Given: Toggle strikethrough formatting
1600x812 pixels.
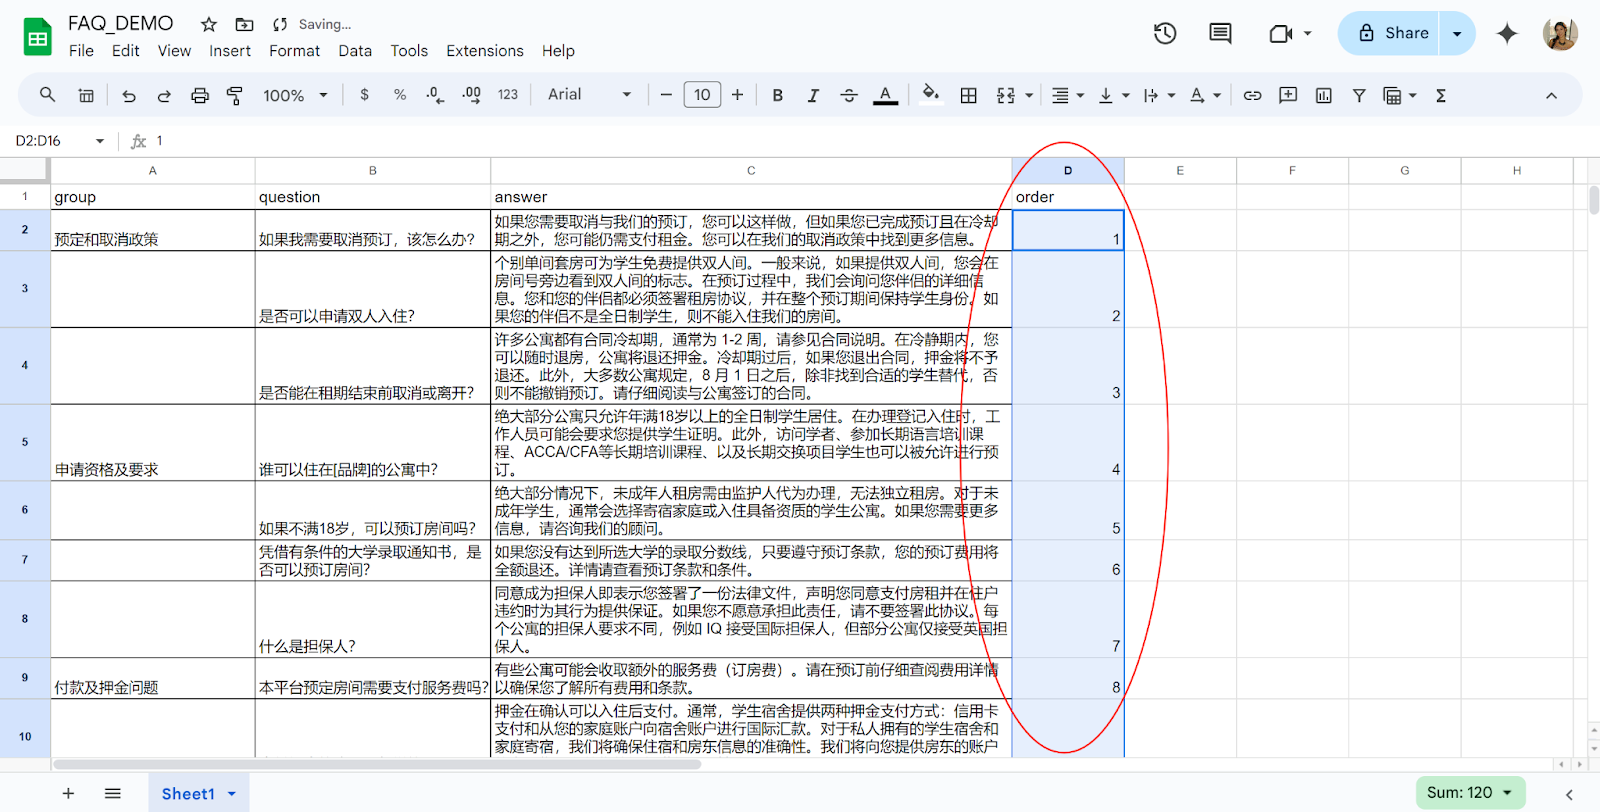Looking at the screenshot, I should point(849,95).
